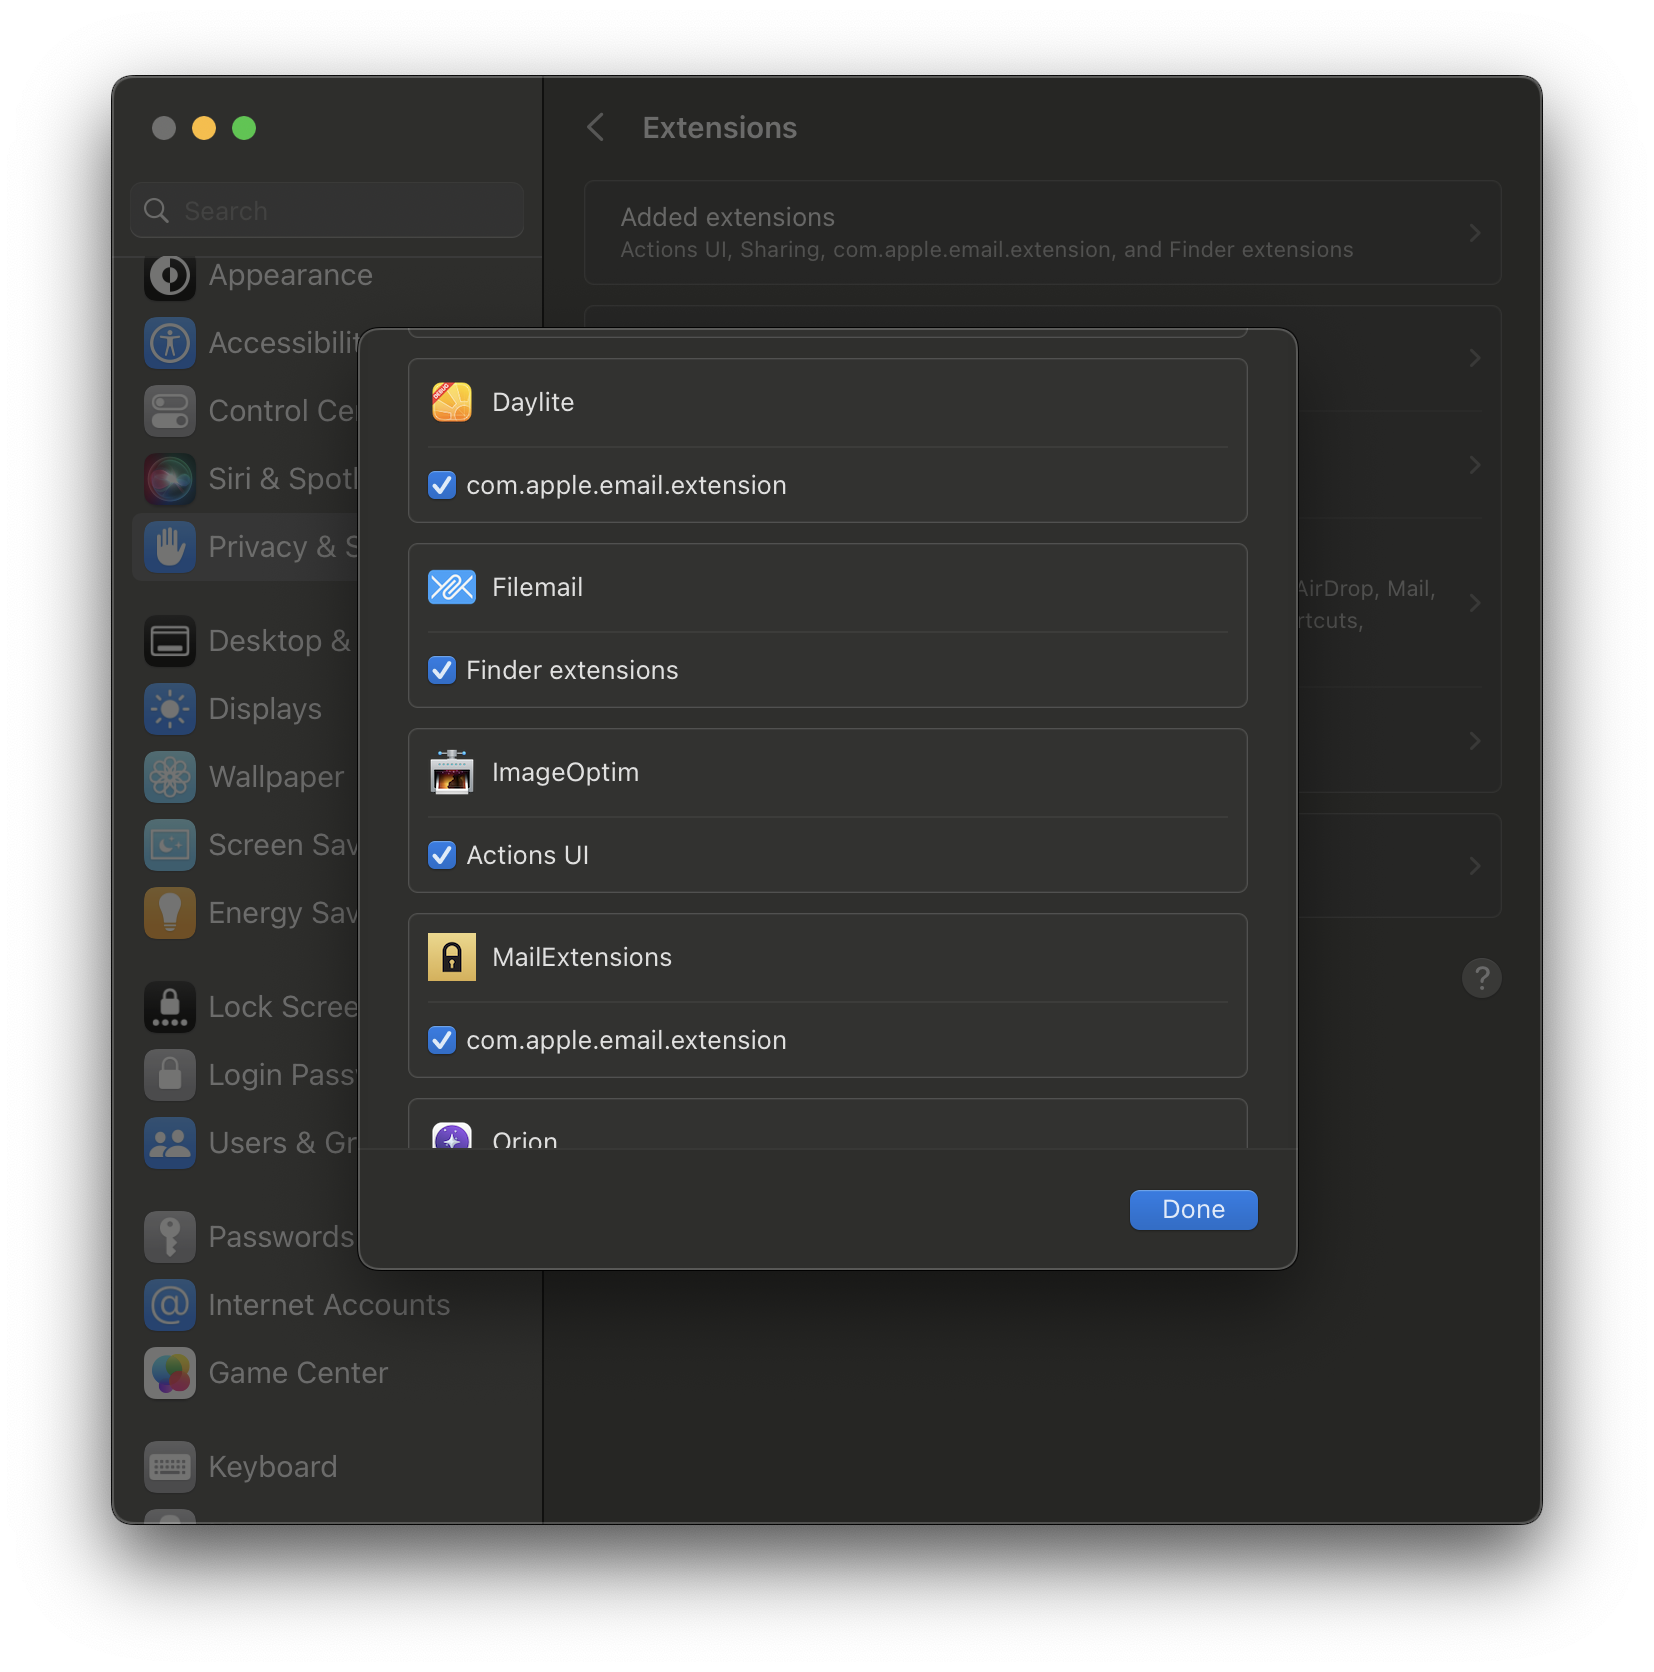Open the row chevron beside AirDrop, Mail text
The width and height of the screenshot is (1654, 1672).
pyautogui.click(x=1474, y=603)
